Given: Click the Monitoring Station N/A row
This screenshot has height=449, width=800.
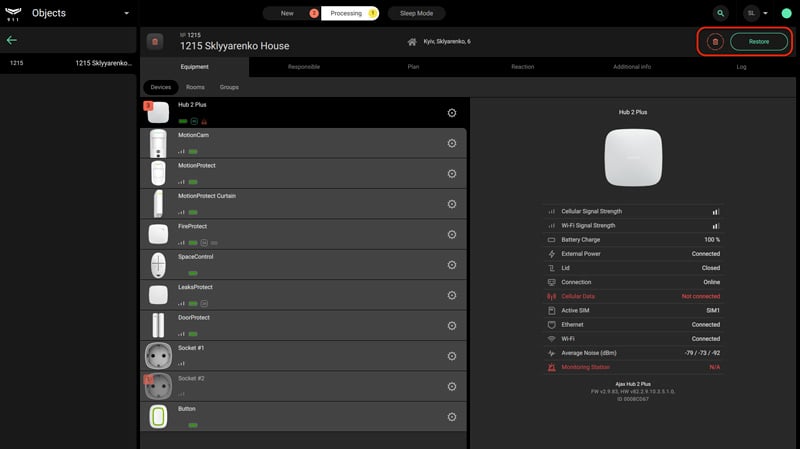Looking at the screenshot, I should click(633, 367).
